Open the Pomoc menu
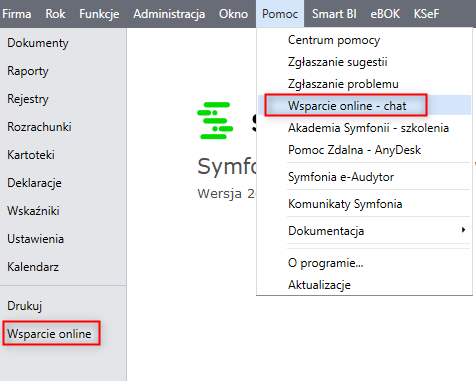This screenshot has height=381, width=476. (280, 14)
